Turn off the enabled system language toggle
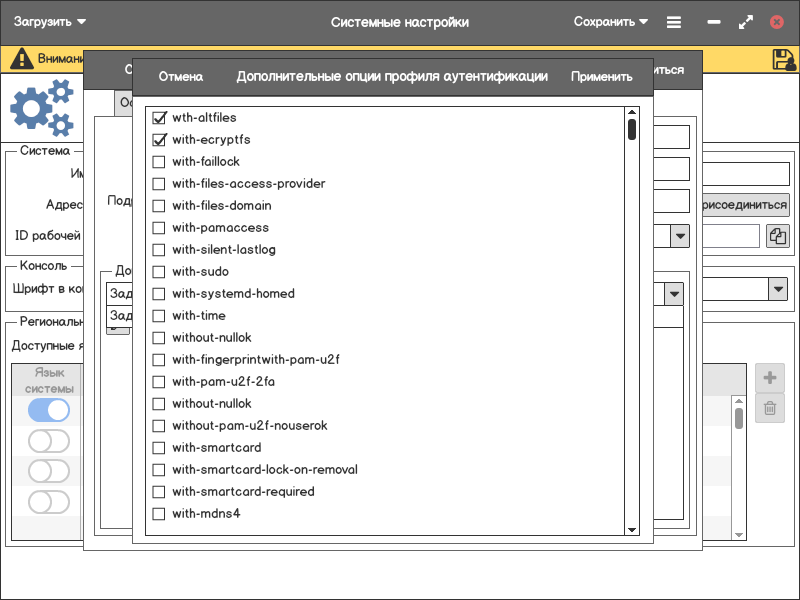This screenshot has width=800, height=600. (x=49, y=410)
